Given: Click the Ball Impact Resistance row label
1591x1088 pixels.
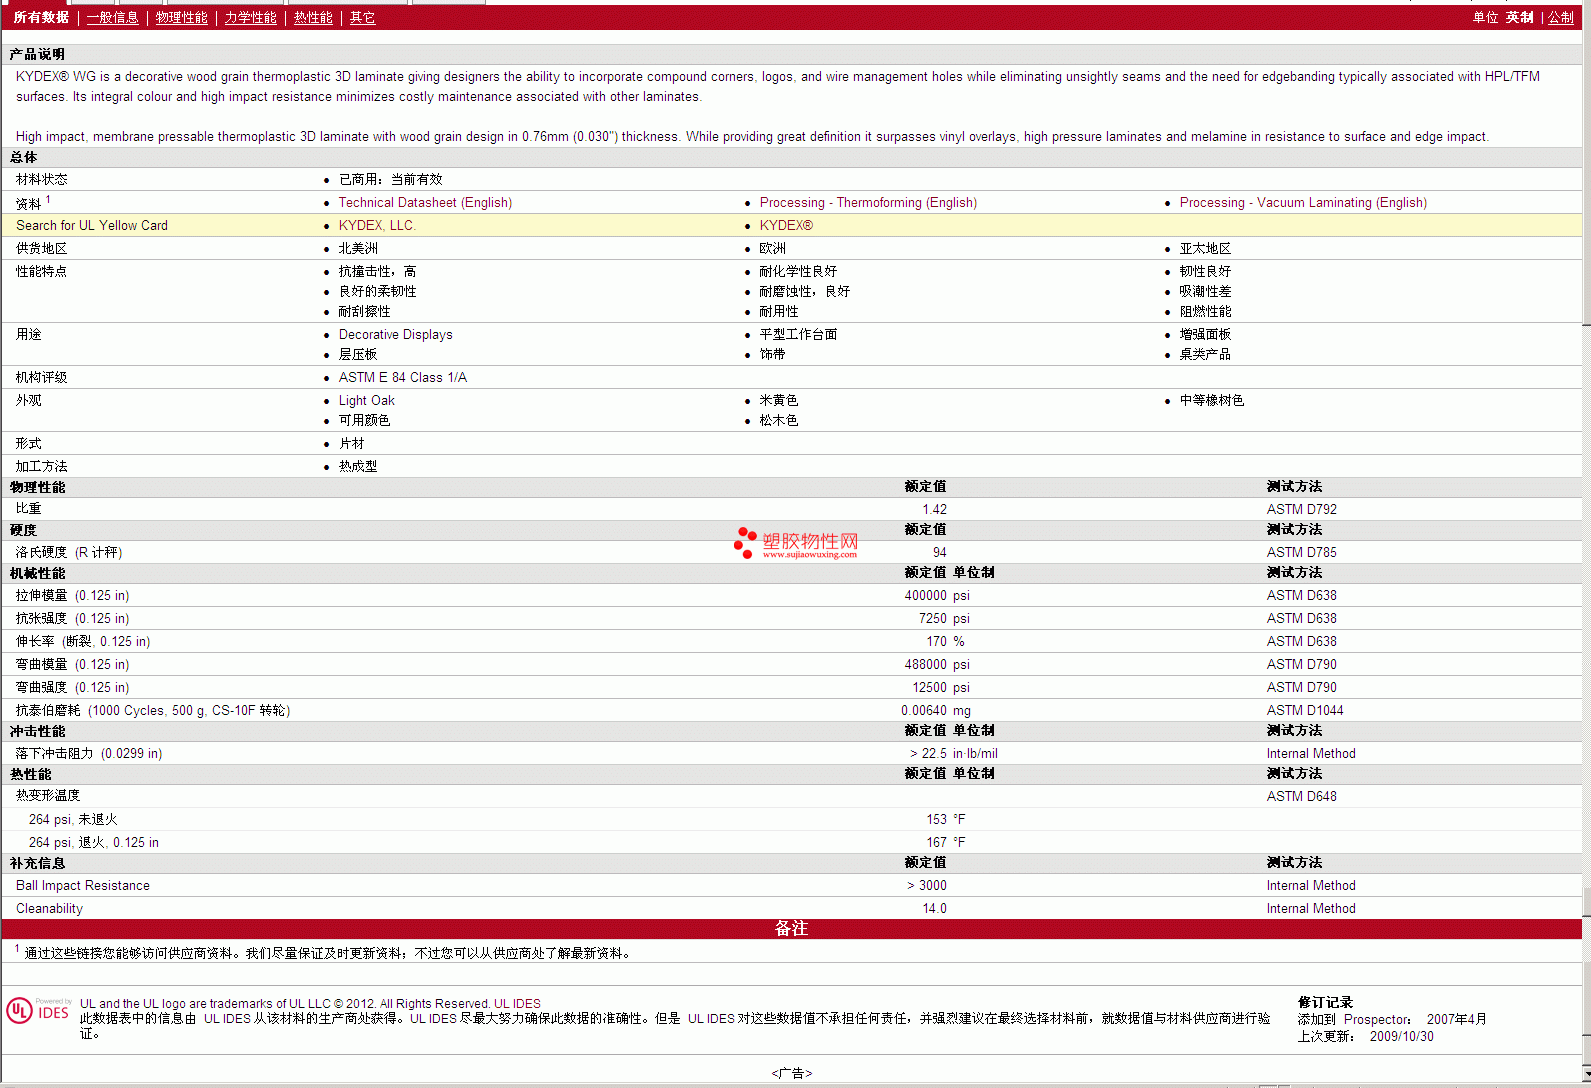Looking at the screenshot, I should (x=83, y=885).
